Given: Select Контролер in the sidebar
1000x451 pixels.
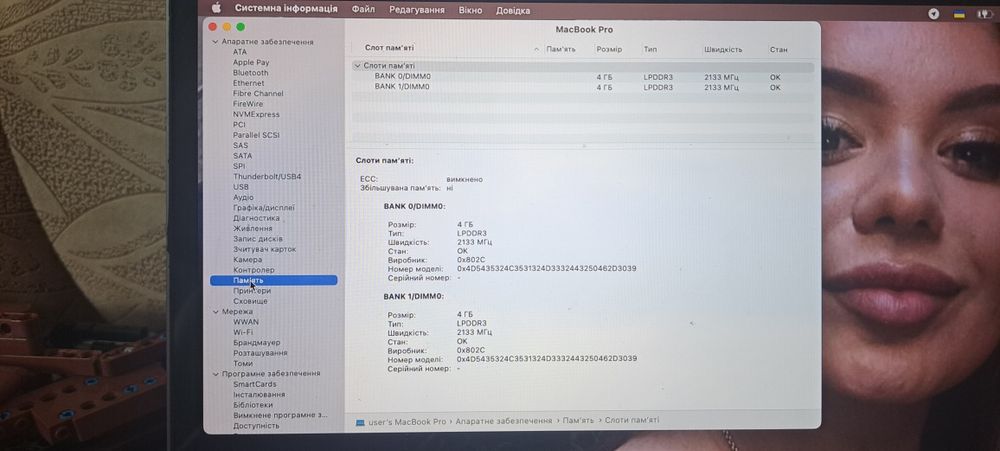Looking at the screenshot, I should tap(254, 270).
